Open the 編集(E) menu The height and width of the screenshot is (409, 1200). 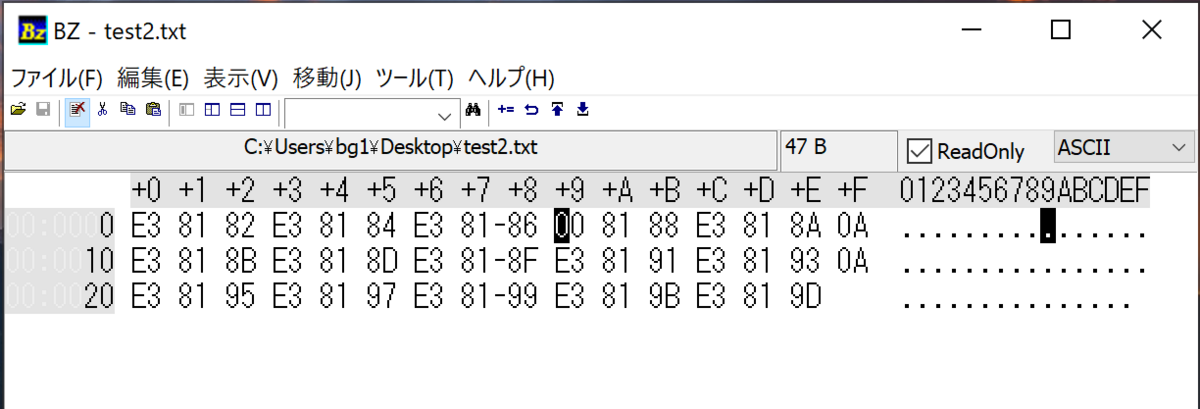(x=153, y=77)
